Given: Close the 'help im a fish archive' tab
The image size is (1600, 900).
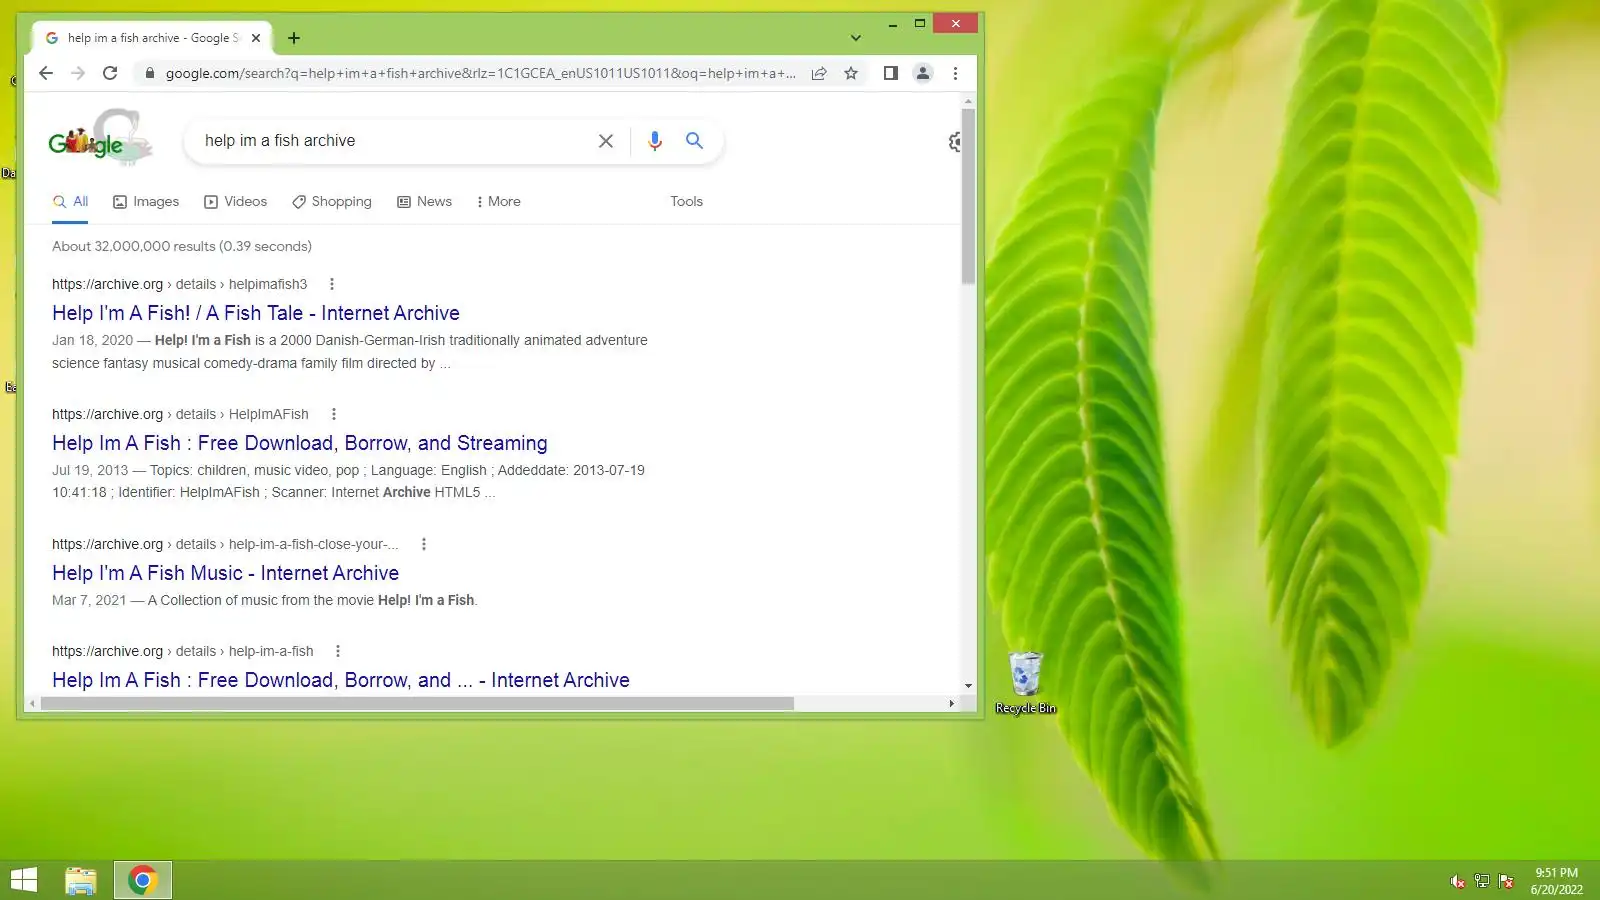Looking at the screenshot, I should [x=256, y=38].
